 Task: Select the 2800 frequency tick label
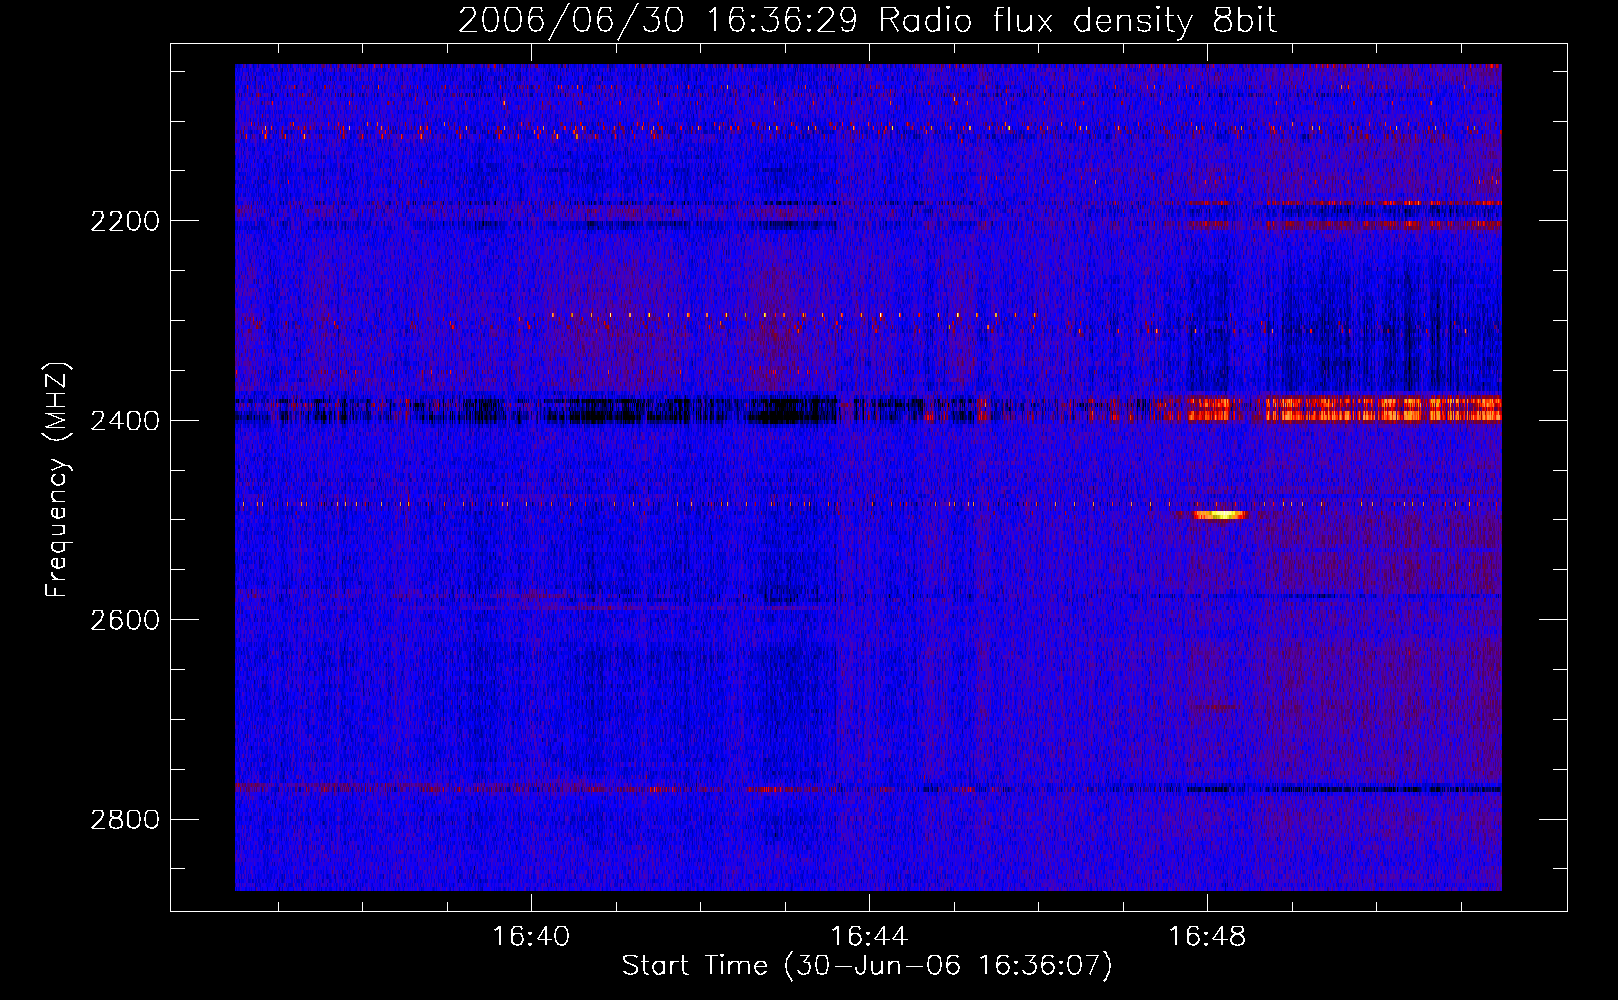point(125,820)
